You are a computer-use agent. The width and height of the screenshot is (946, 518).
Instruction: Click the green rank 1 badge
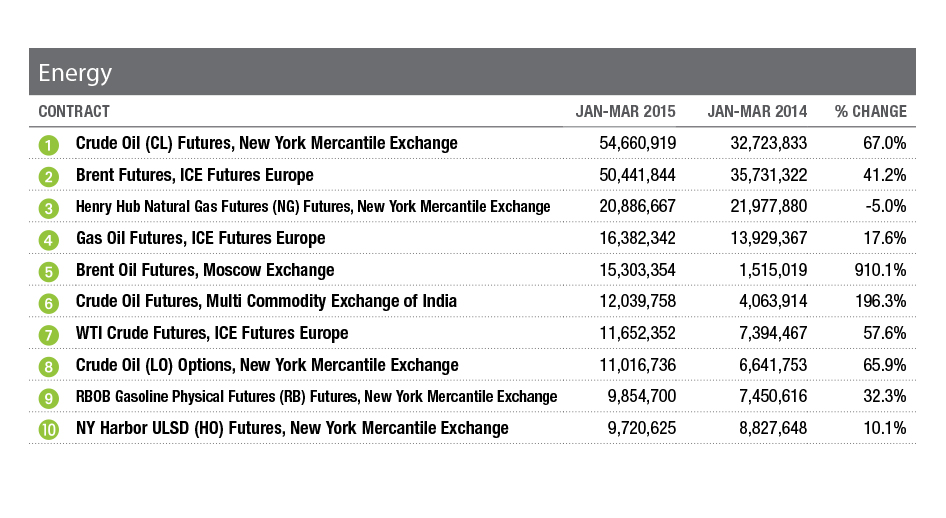[49, 144]
